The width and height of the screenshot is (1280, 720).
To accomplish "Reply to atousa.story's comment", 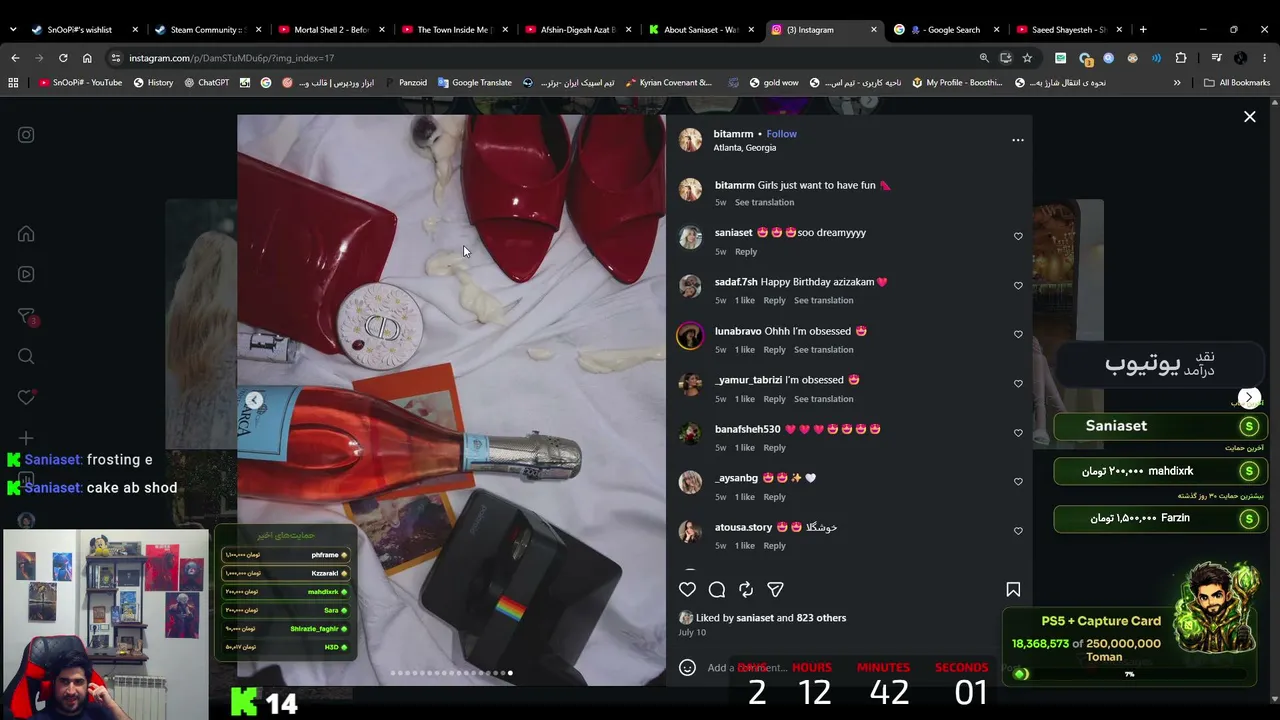I will pyautogui.click(x=774, y=546).
